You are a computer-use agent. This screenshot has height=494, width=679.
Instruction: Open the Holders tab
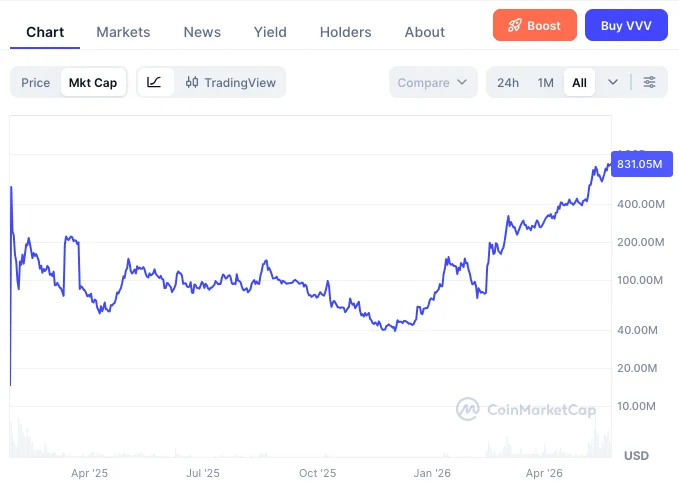click(x=346, y=32)
